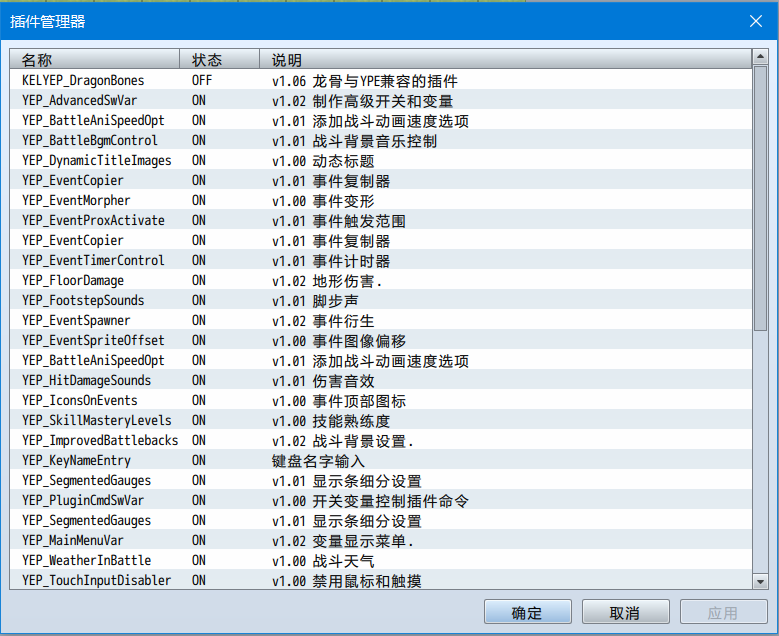Select the YEP_DynamicTitleImages plugin name
The height and width of the screenshot is (636, 779).
[x=96, y=160]
